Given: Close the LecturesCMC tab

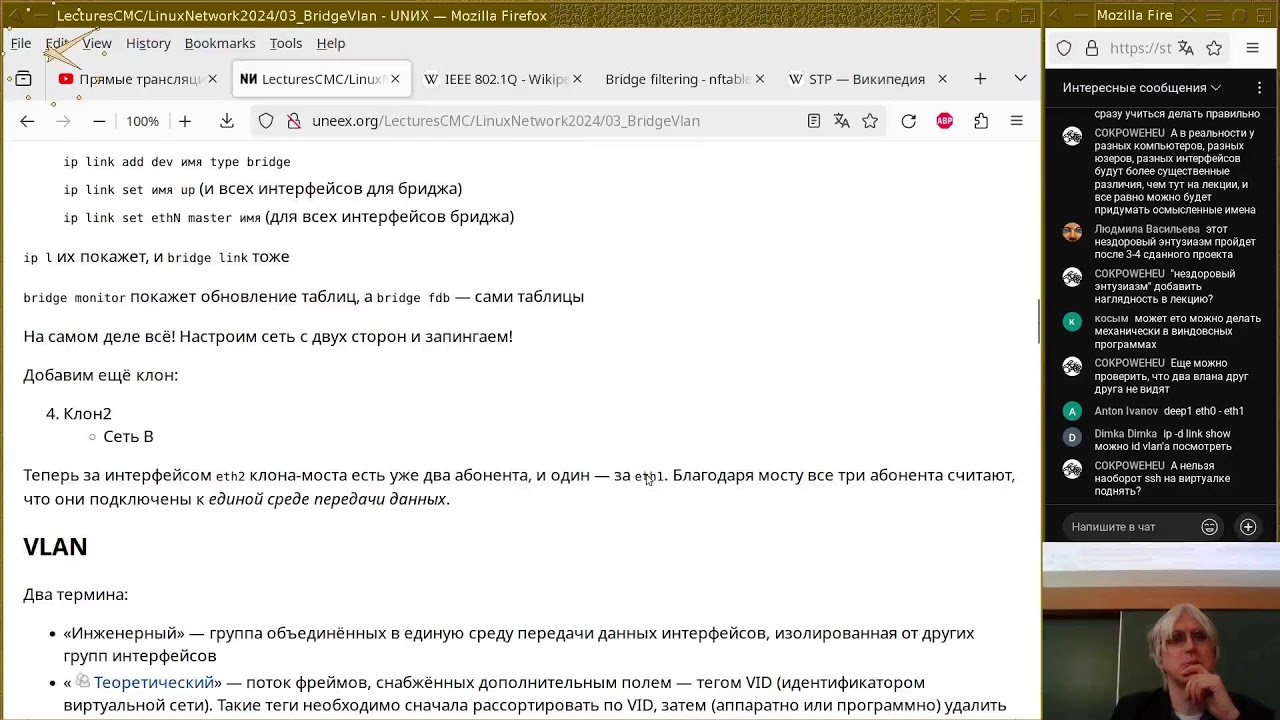Looking at the screenshot, I should point(395,79).
